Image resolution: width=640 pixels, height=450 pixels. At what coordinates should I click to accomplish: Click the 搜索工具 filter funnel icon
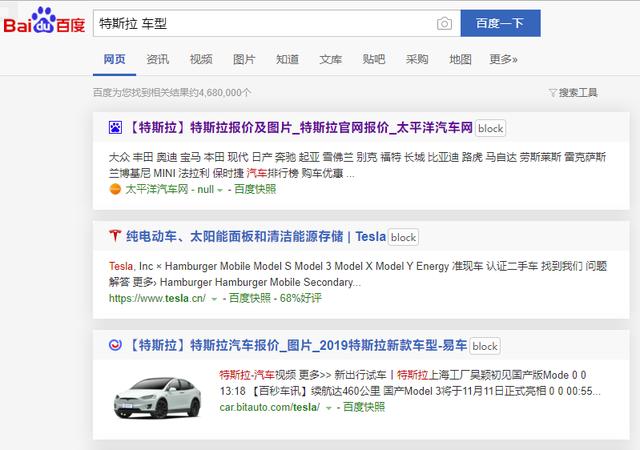point(553,93)
